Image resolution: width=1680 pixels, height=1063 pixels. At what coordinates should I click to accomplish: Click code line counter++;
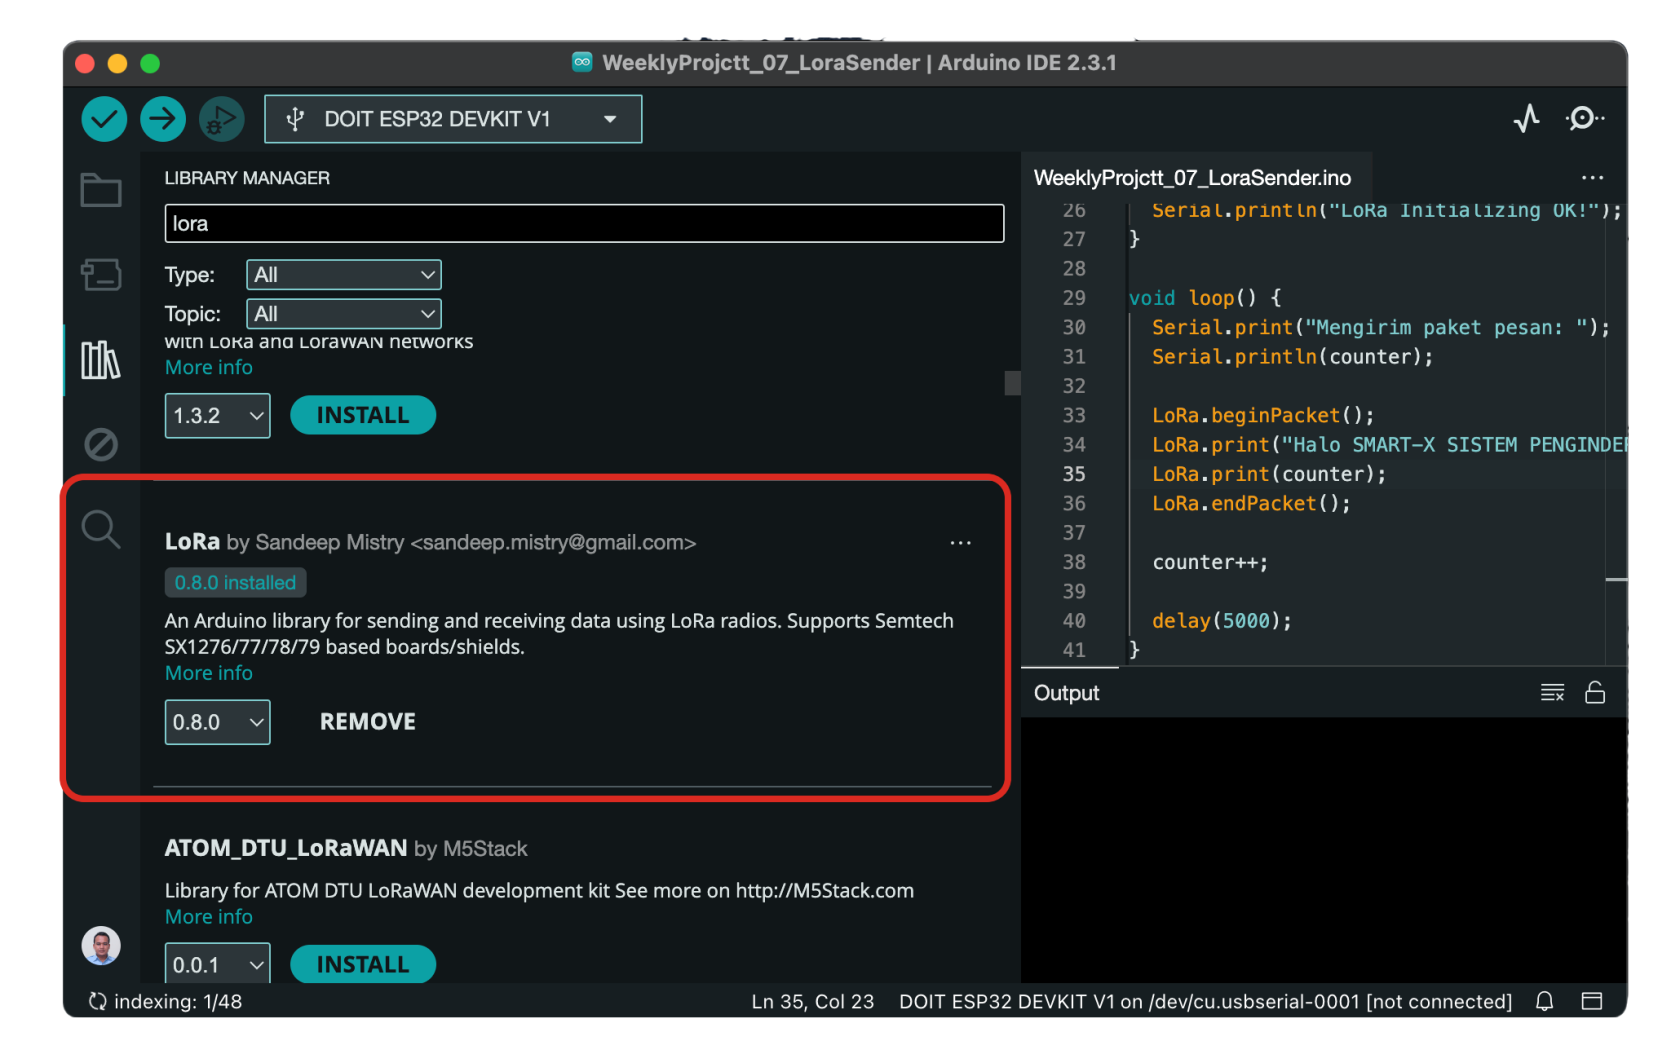tap(1210, 562)
